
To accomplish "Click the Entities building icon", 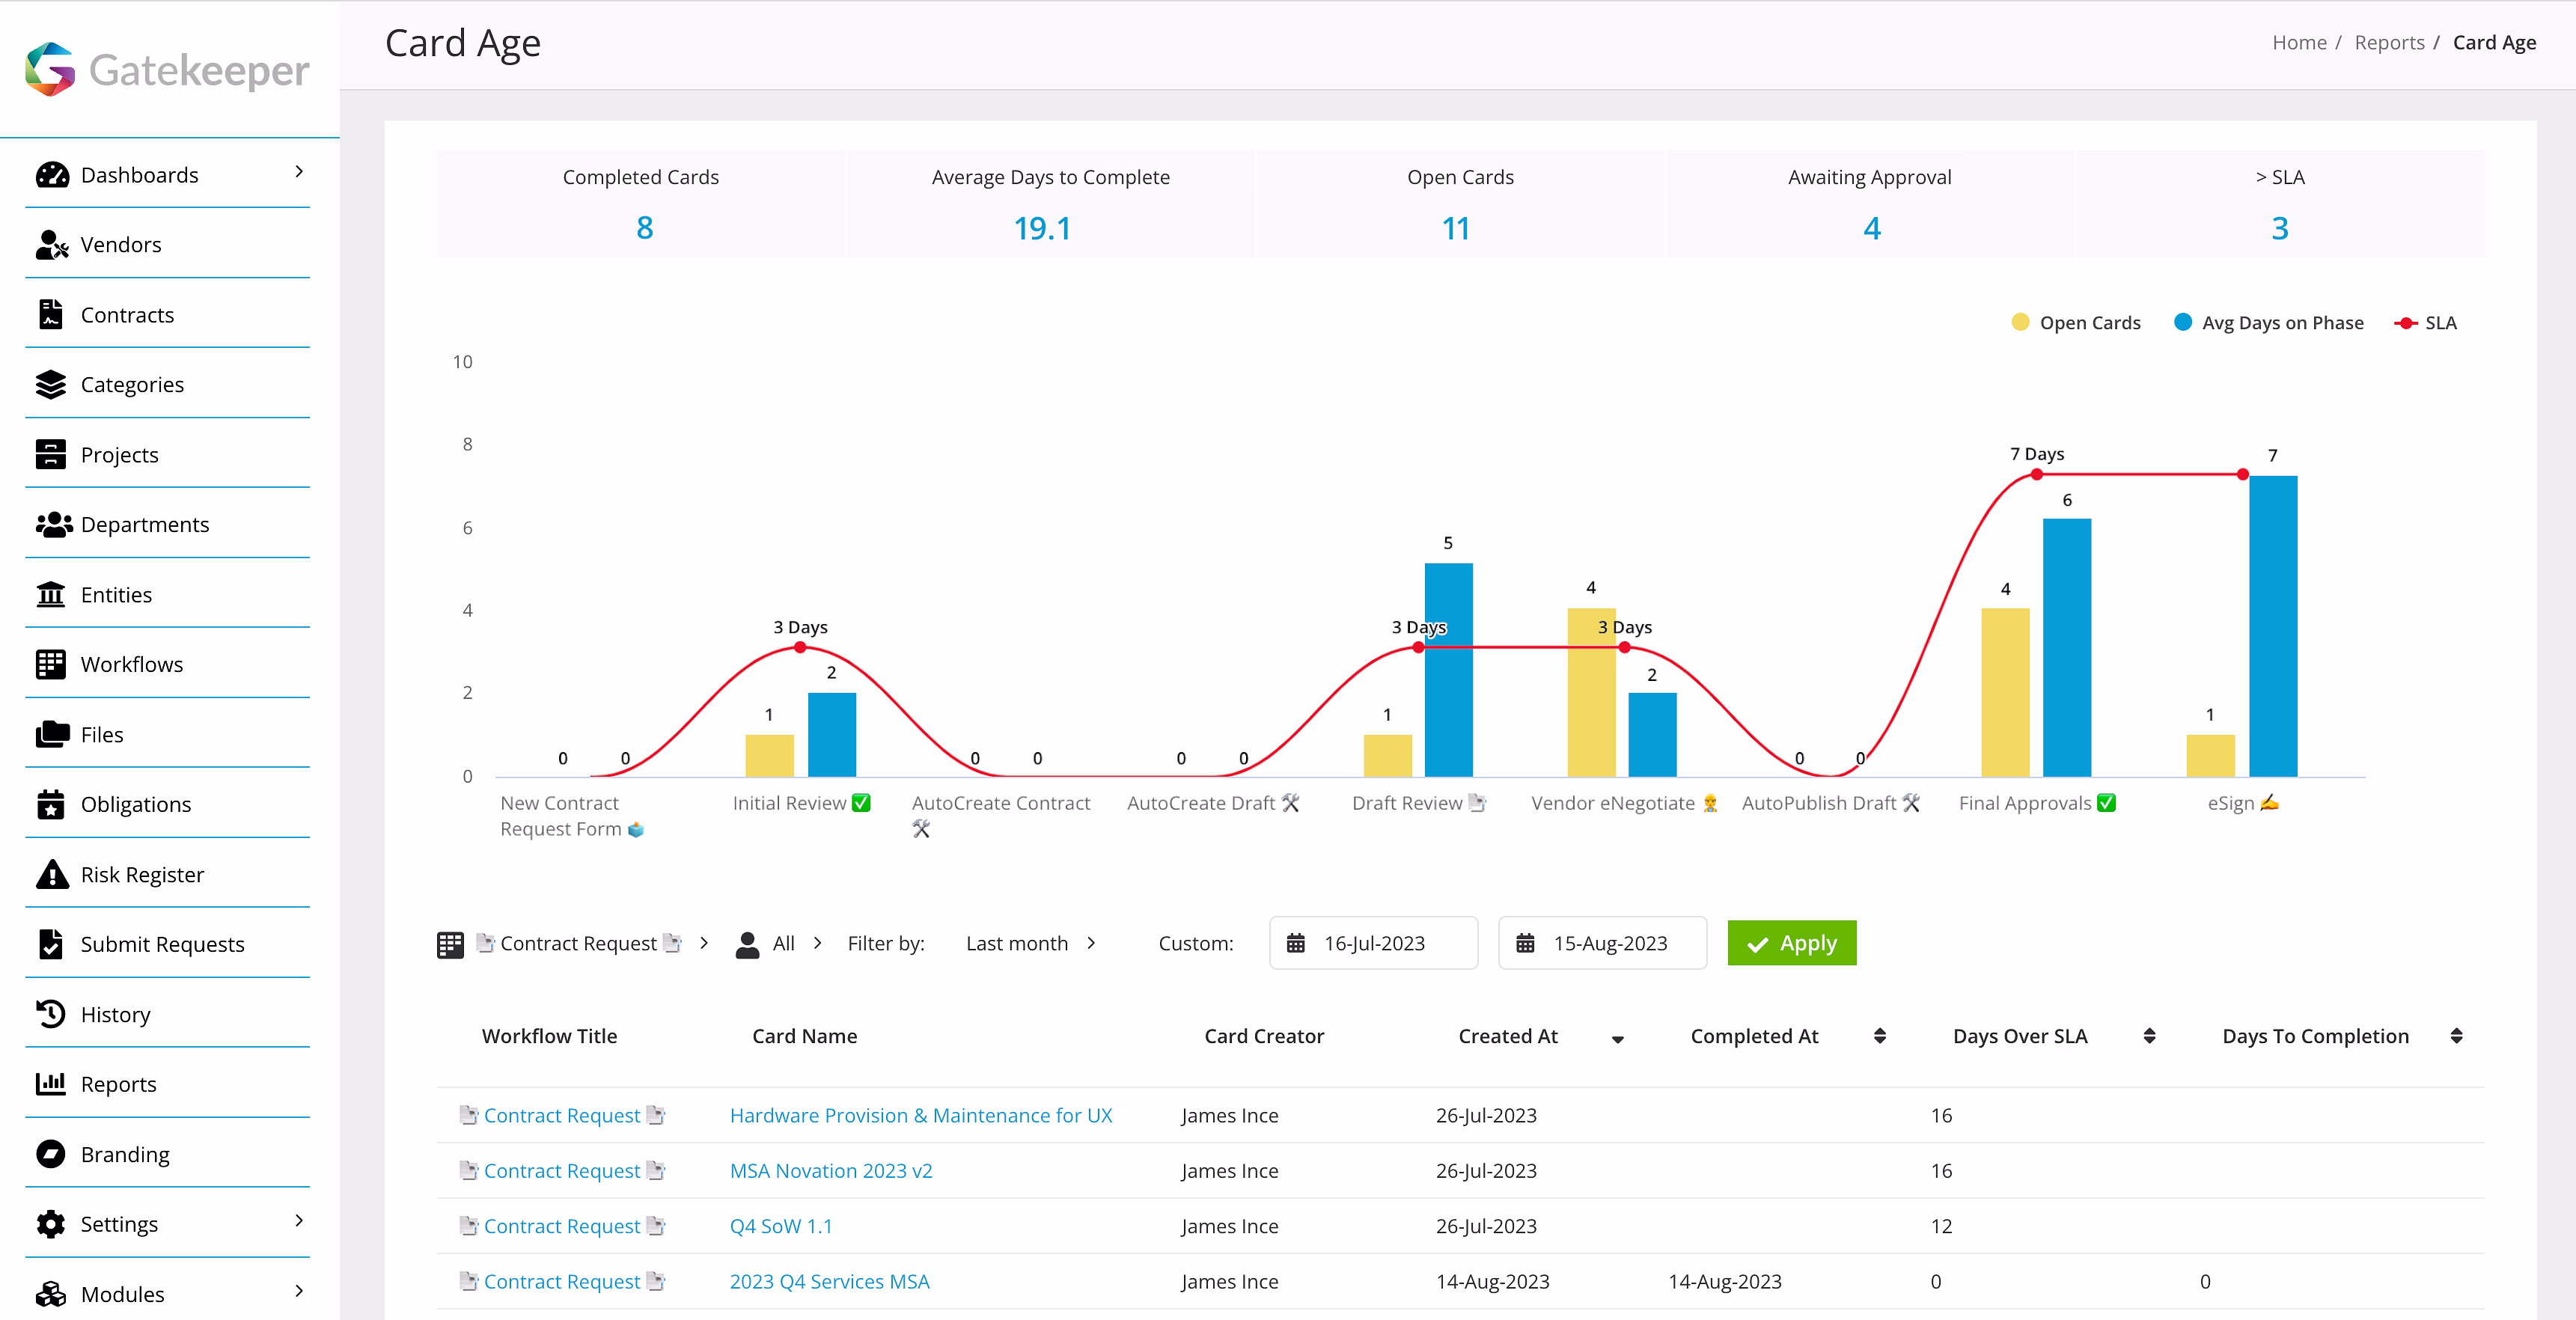I will click(50, 594).
